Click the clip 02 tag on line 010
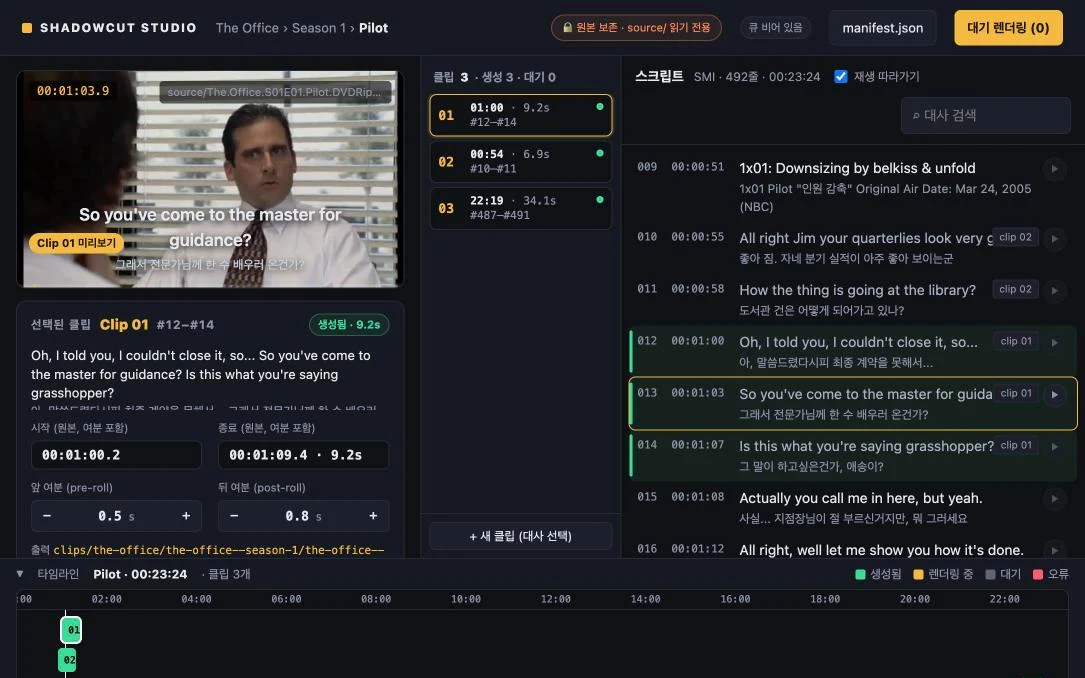 (1015, 237)
